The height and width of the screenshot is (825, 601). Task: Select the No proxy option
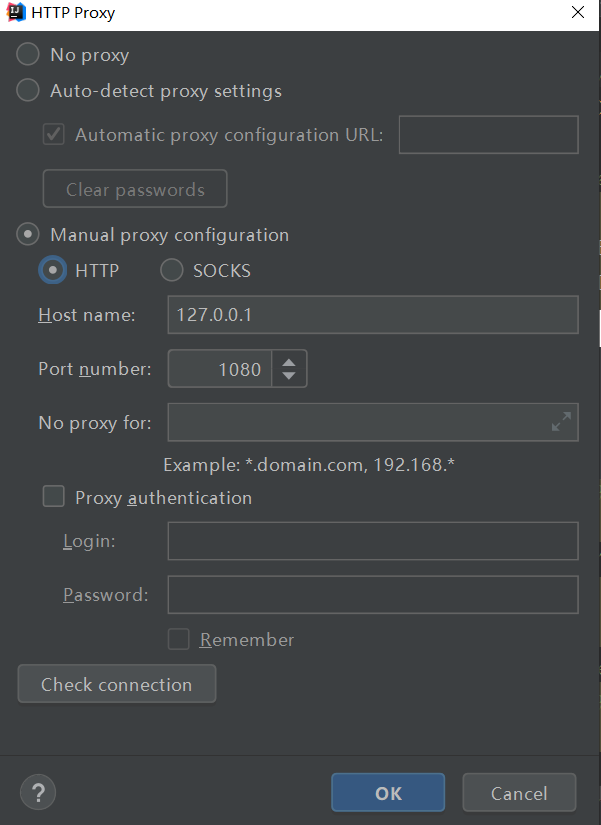pyautogui.click(x=28, y=54)
